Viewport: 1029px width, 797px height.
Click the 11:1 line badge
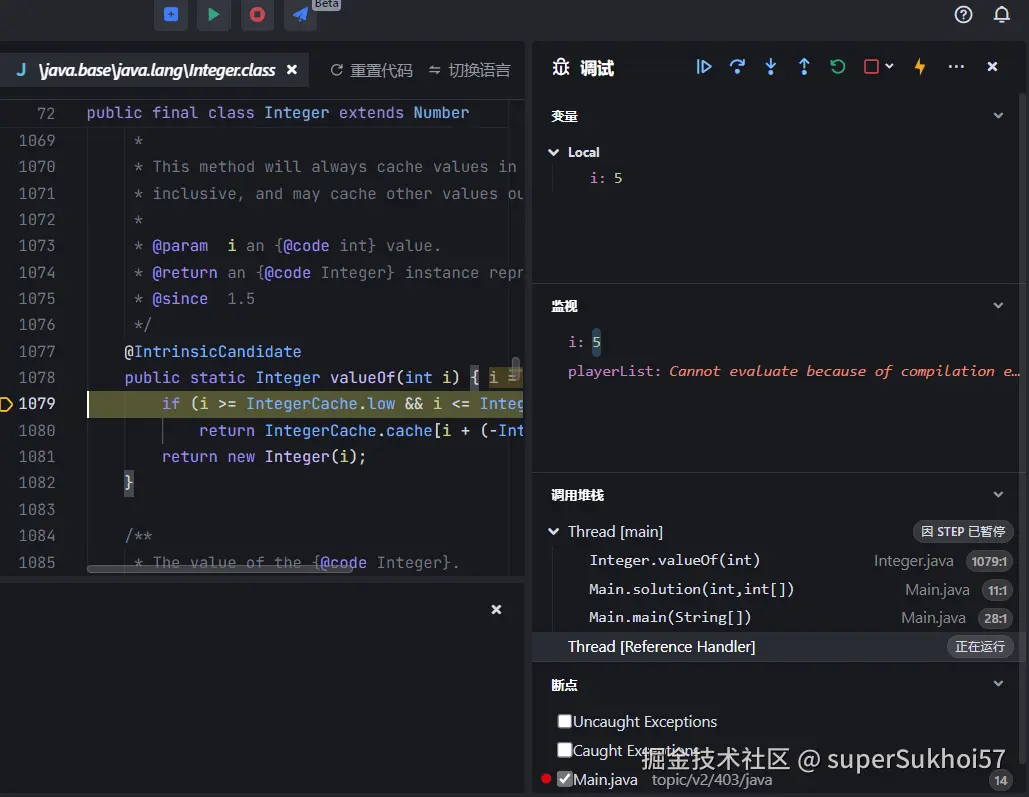pos(997,590)
